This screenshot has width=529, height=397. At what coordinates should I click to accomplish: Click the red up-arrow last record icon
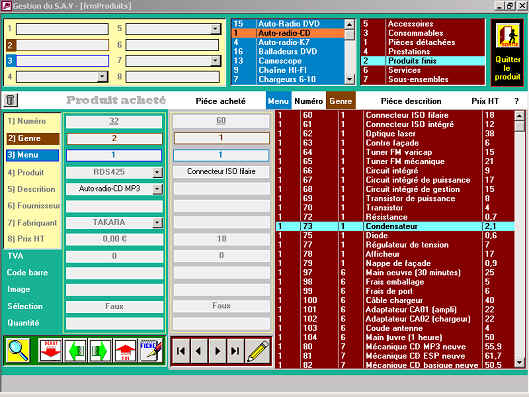click(125, 351)
